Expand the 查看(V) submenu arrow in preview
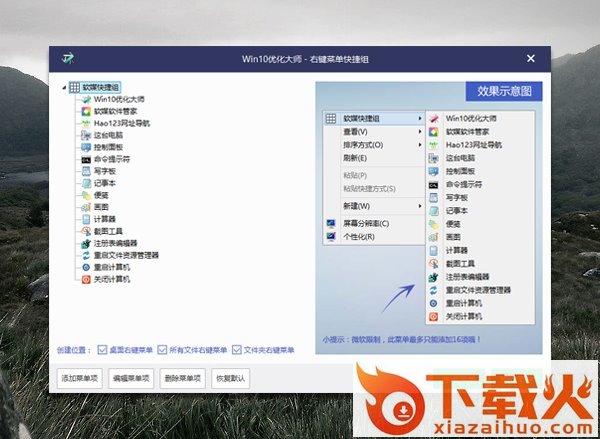This screenshot has width=600, height=439. [x=417, y=131]
